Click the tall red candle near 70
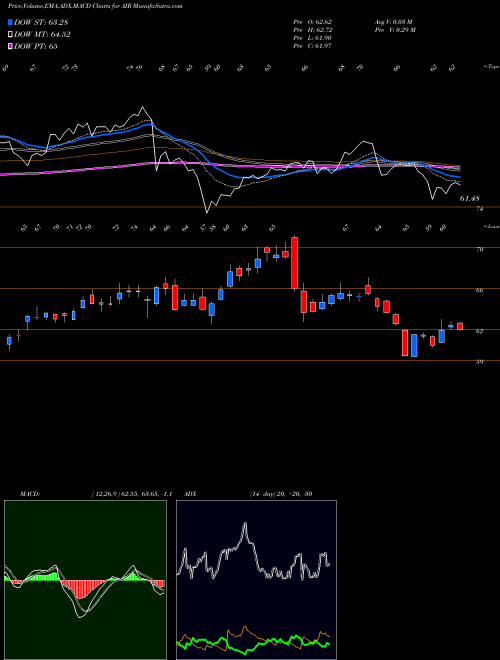Screen dimensions: 500x660 coord(295,263)
